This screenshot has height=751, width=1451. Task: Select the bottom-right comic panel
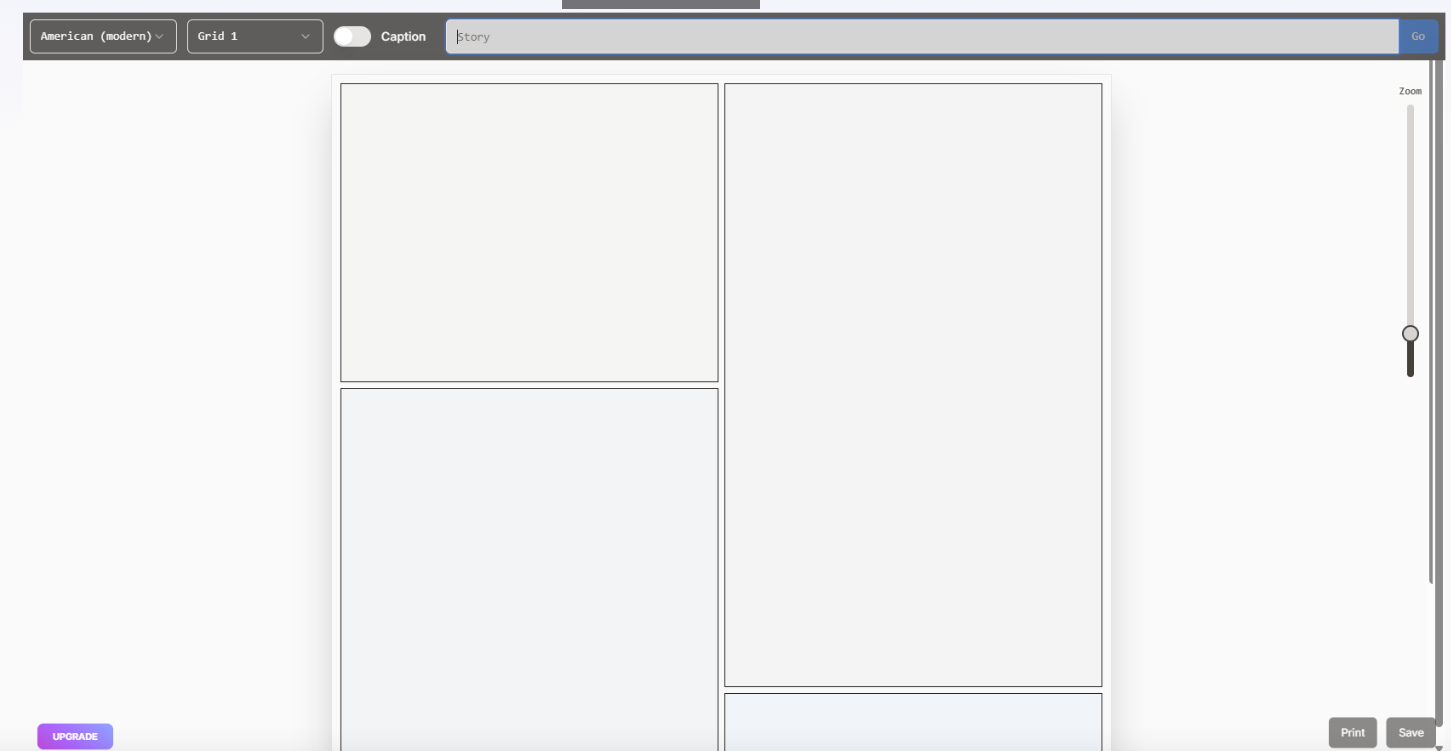(x=912, y=721)
